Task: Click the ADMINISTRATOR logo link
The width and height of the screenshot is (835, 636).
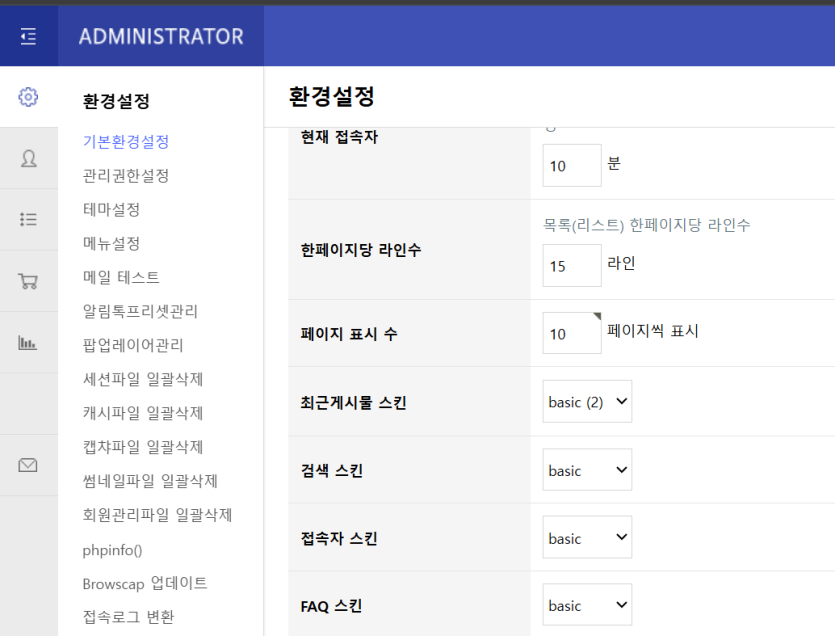Action: (161, 36)
